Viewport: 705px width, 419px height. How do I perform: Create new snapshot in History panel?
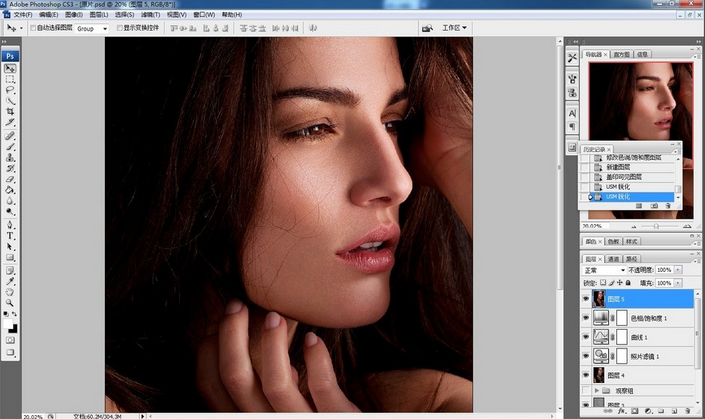(654, 205)
